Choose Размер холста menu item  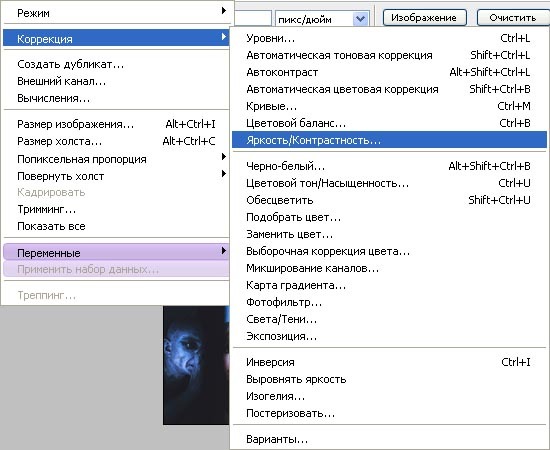pyautogui.click(x=116, y=141)
